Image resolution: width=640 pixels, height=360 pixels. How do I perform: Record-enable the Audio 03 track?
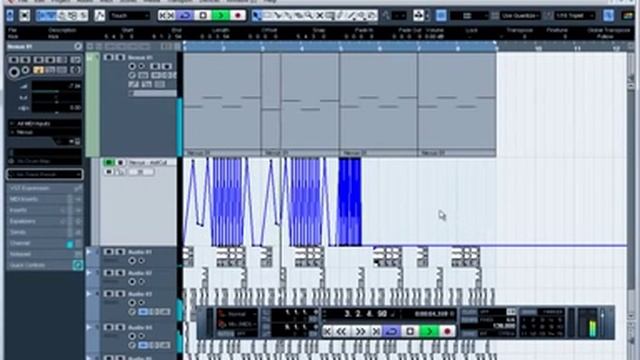click(x=132, y=303)
